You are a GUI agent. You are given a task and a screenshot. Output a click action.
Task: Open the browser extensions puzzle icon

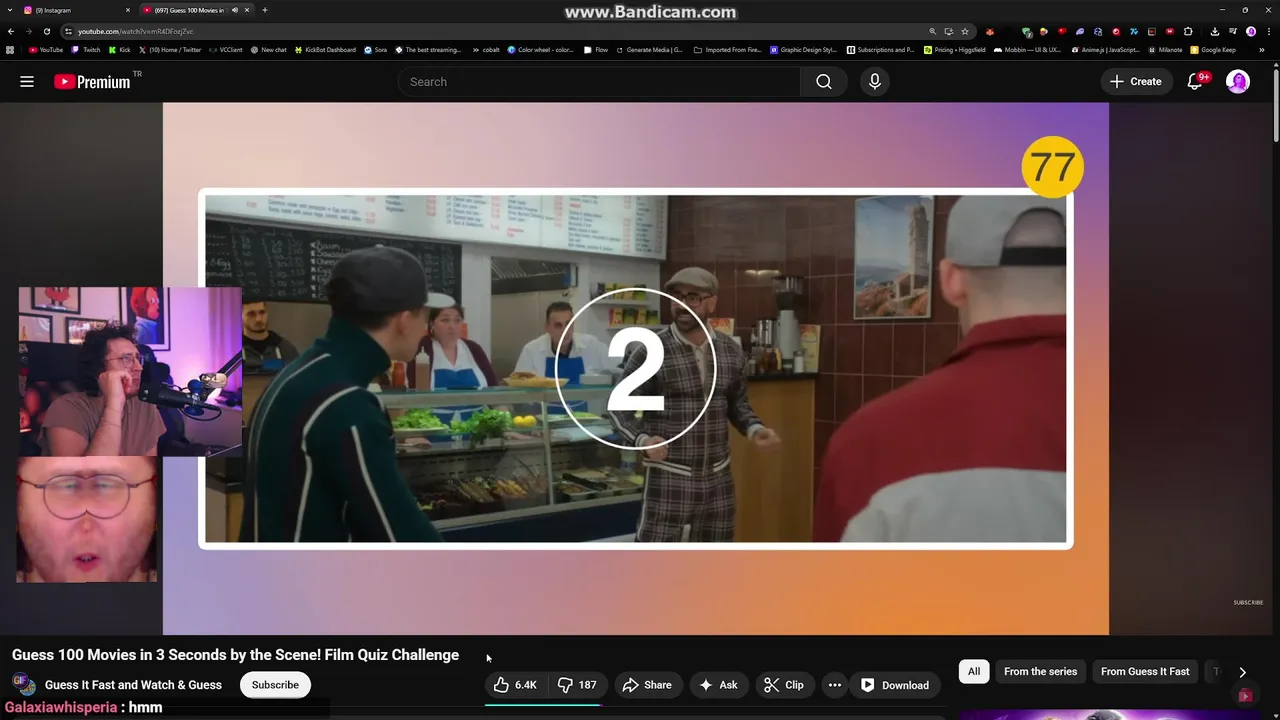[1188, 31]
